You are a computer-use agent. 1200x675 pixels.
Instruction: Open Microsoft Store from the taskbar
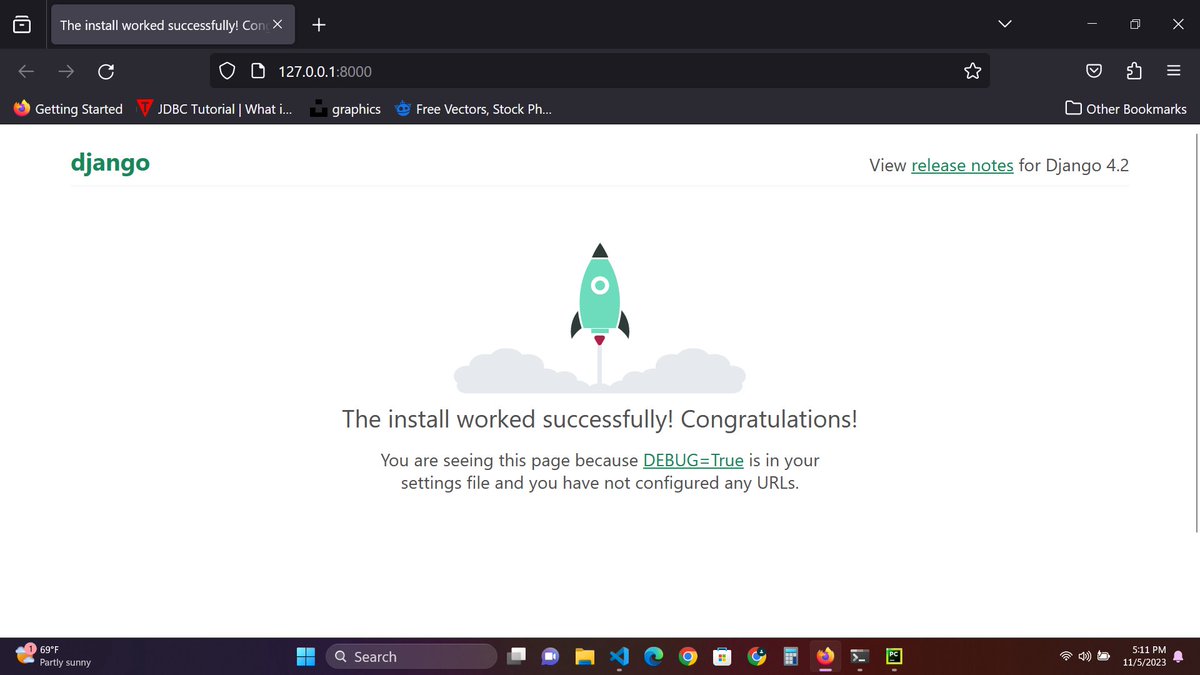(722, 657)
